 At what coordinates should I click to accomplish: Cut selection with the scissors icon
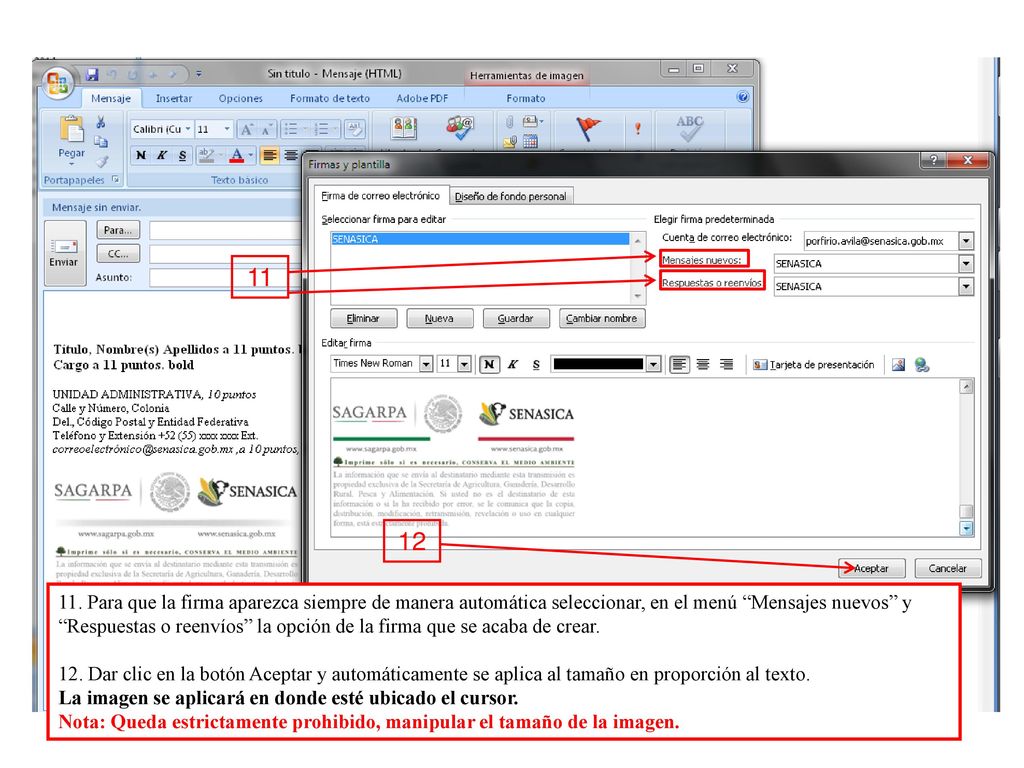tap(101, 123)
